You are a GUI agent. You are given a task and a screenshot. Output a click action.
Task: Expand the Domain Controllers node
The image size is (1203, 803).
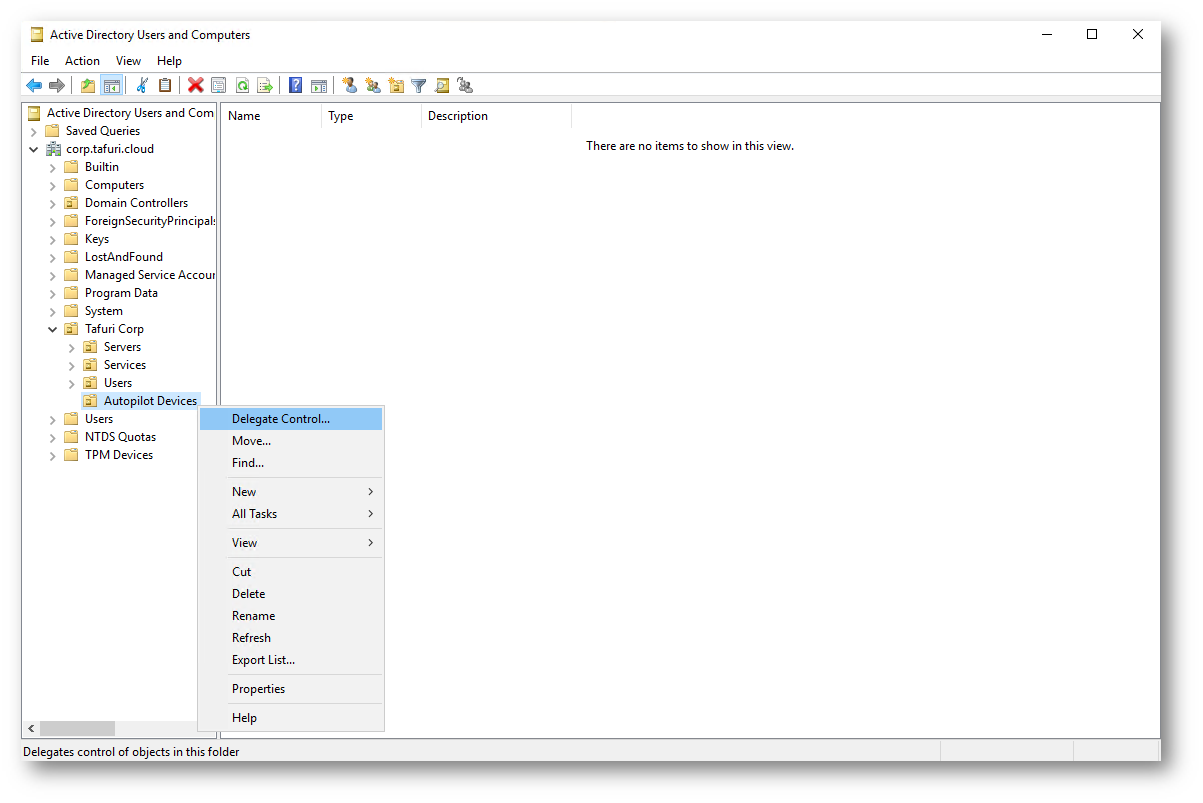[53, 203]
